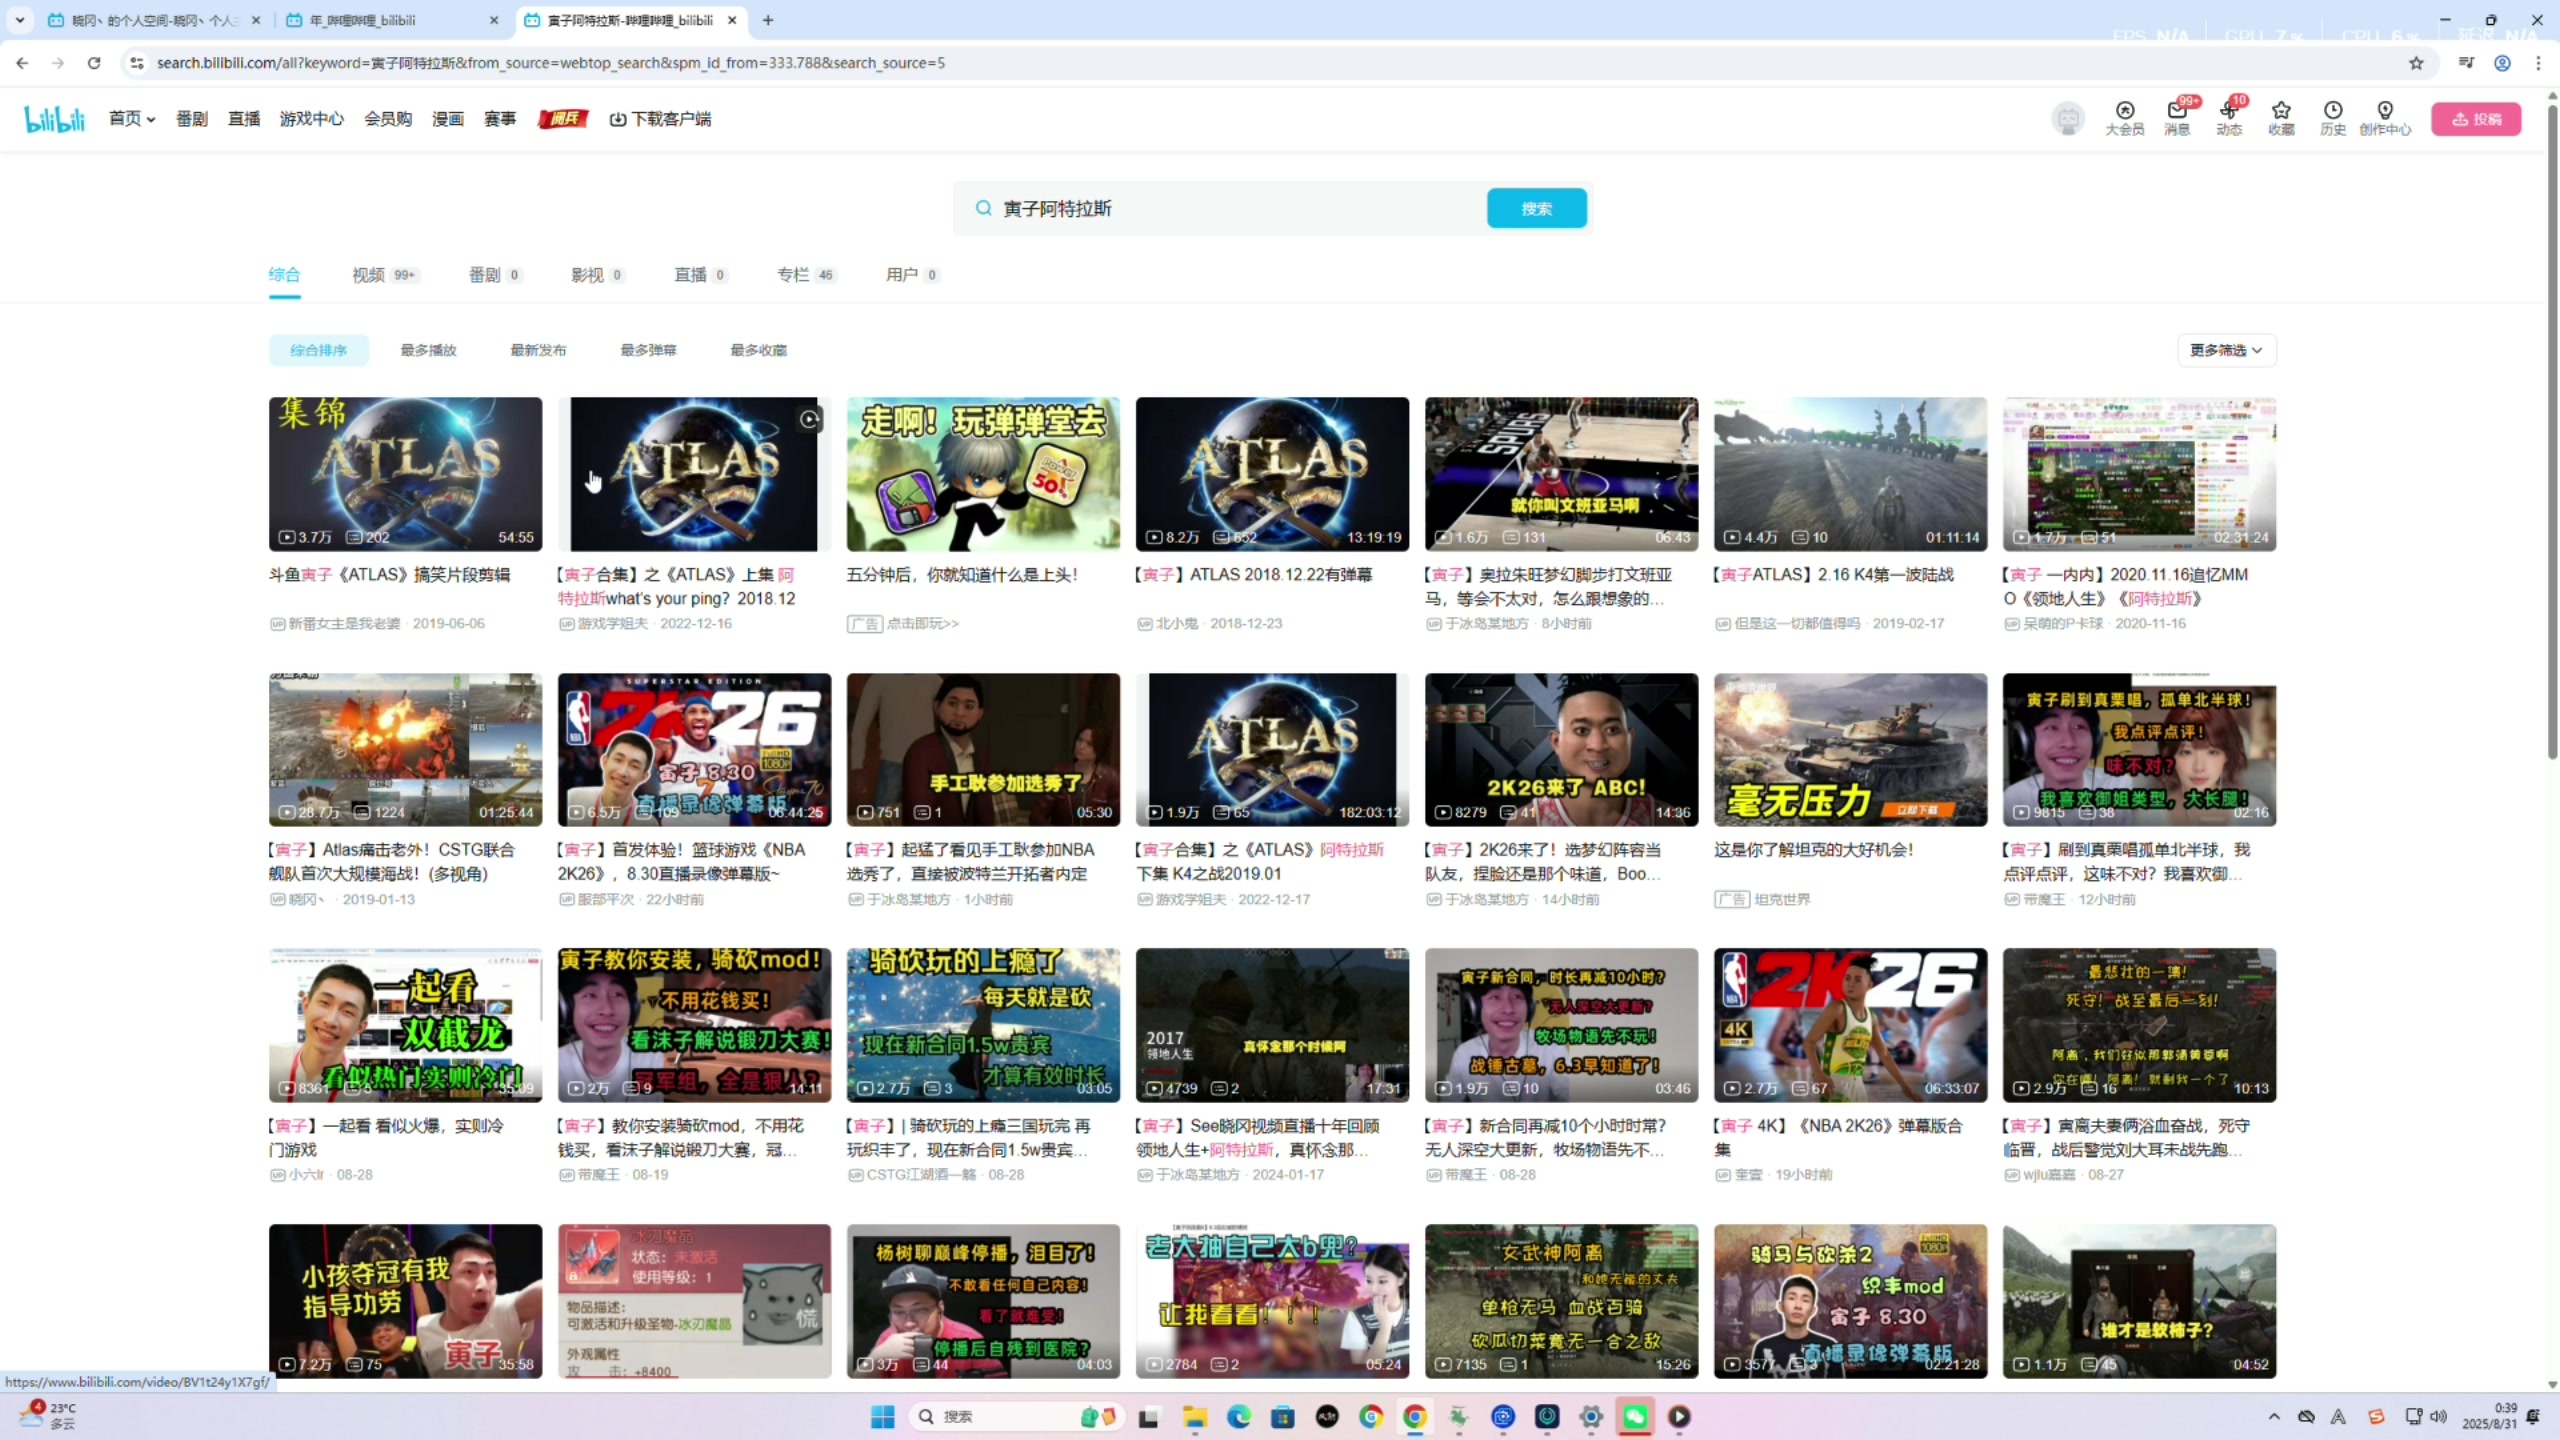Viewport: 2560px width, 1440px height.
Task: Open the 动态 feed icon
Action: (2229, 118)
